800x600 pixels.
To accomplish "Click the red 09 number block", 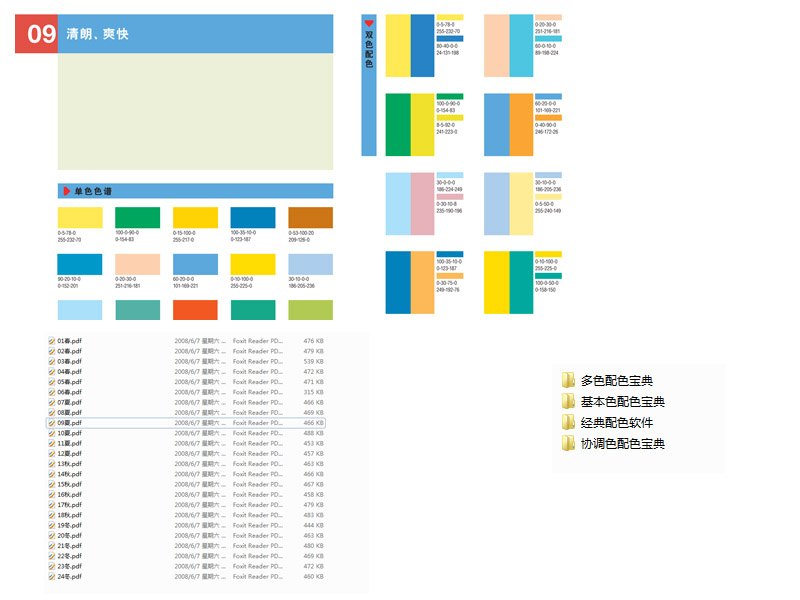I will click(x=36, y=34).
